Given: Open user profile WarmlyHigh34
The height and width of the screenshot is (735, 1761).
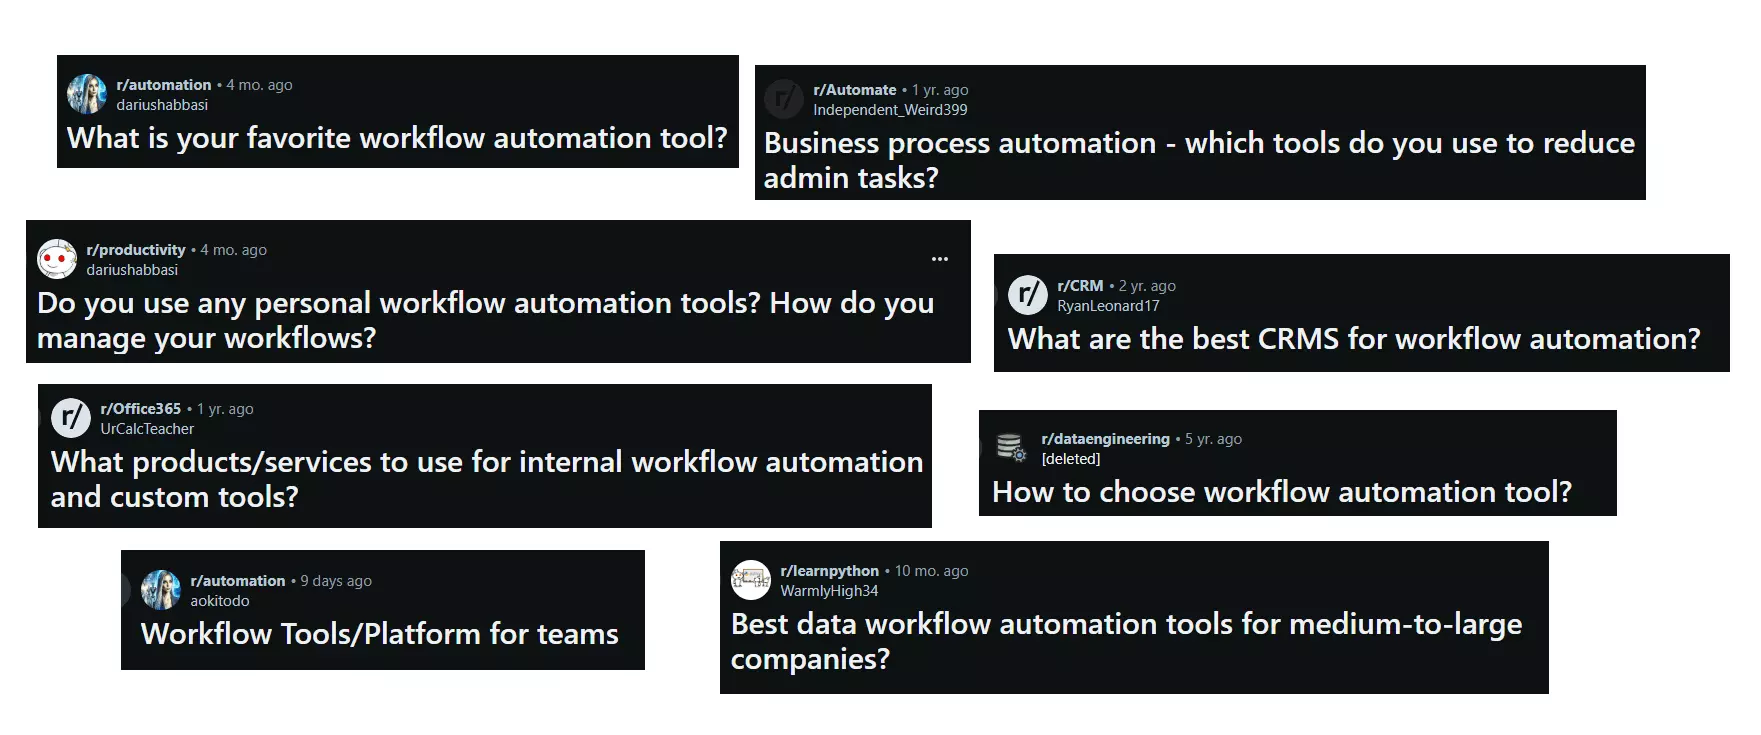Looking at the screenshot, I should (830, 591).
